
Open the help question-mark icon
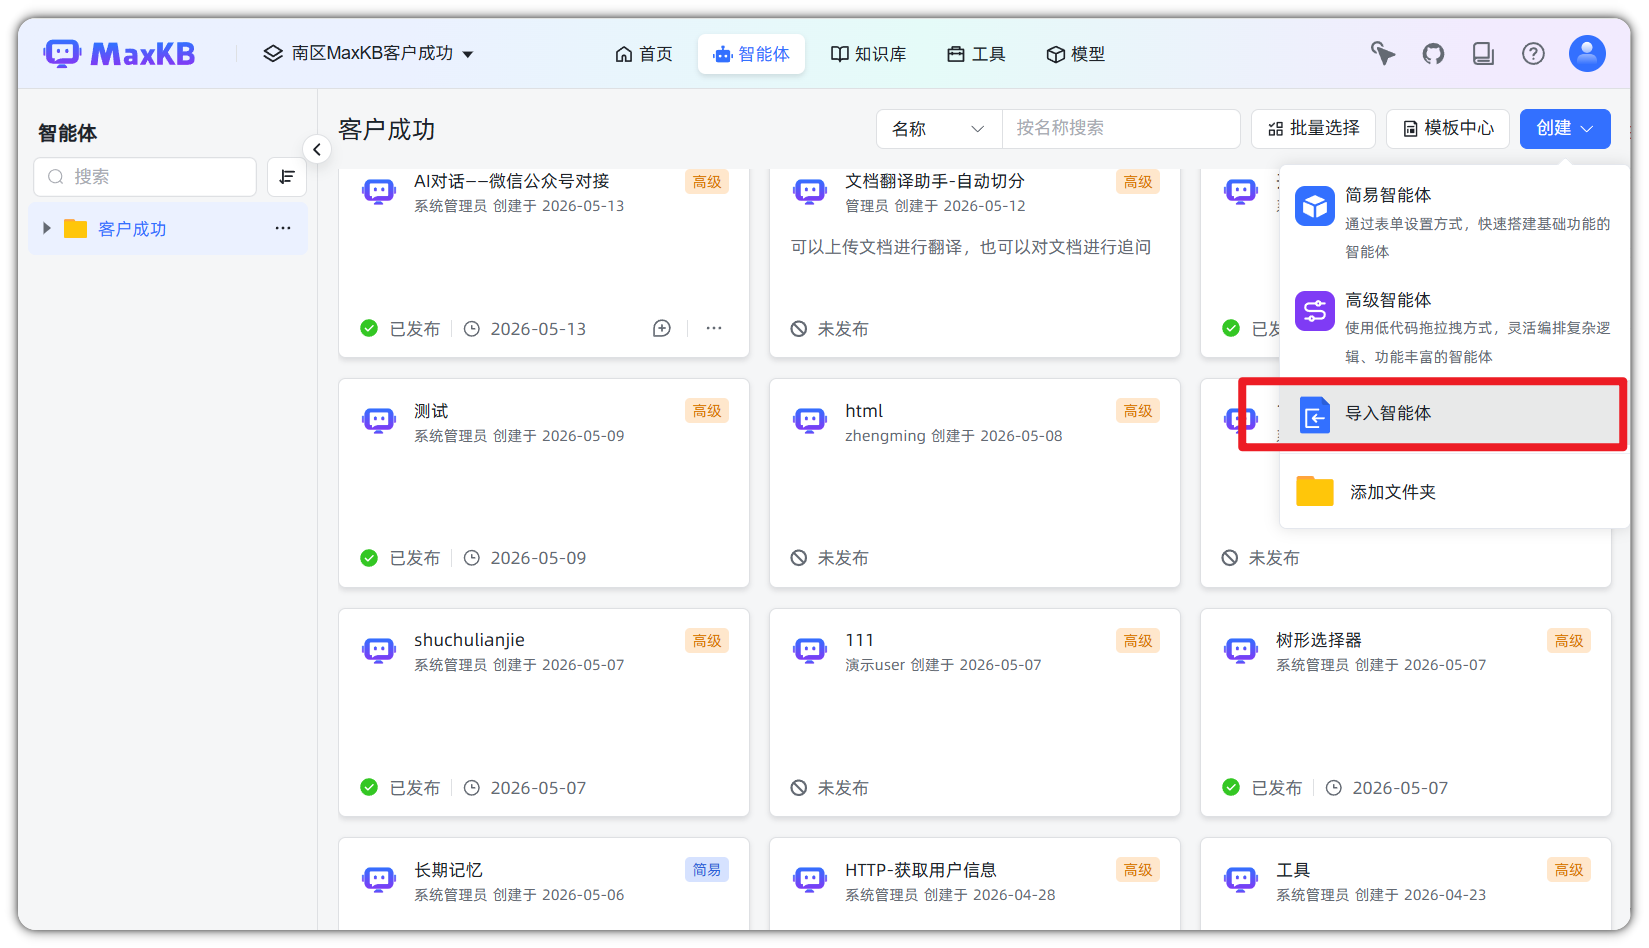pos(1533,54)
